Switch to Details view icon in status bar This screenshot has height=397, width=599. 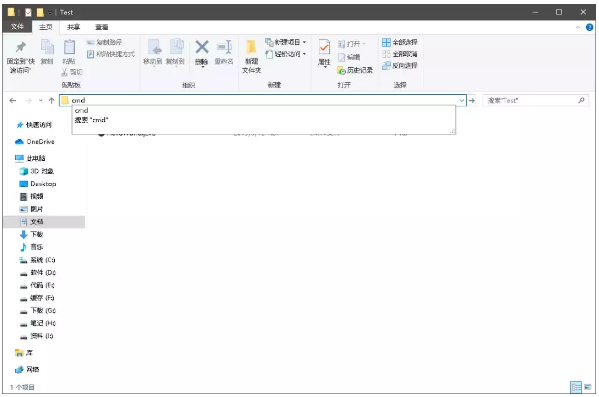click(576, 387)
